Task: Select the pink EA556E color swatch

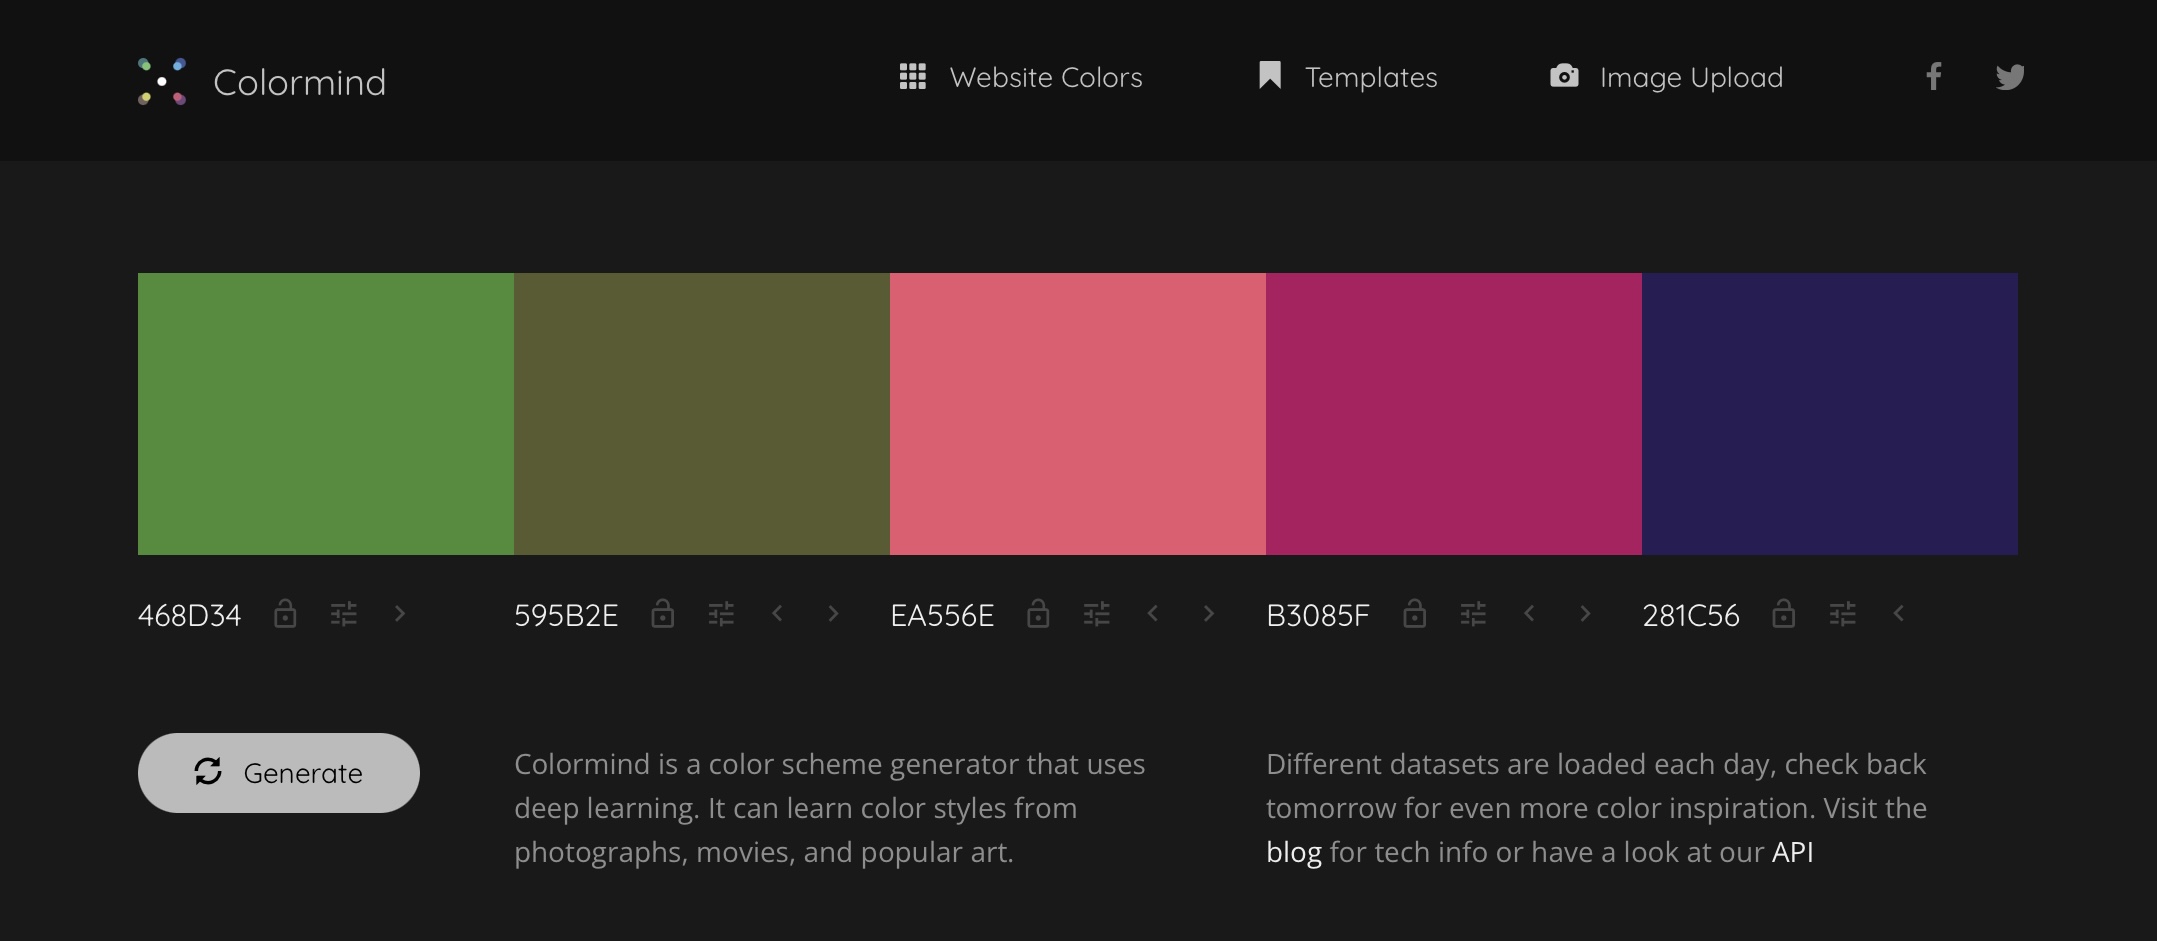Action: pyautogui.click(x=1077, y=413)
